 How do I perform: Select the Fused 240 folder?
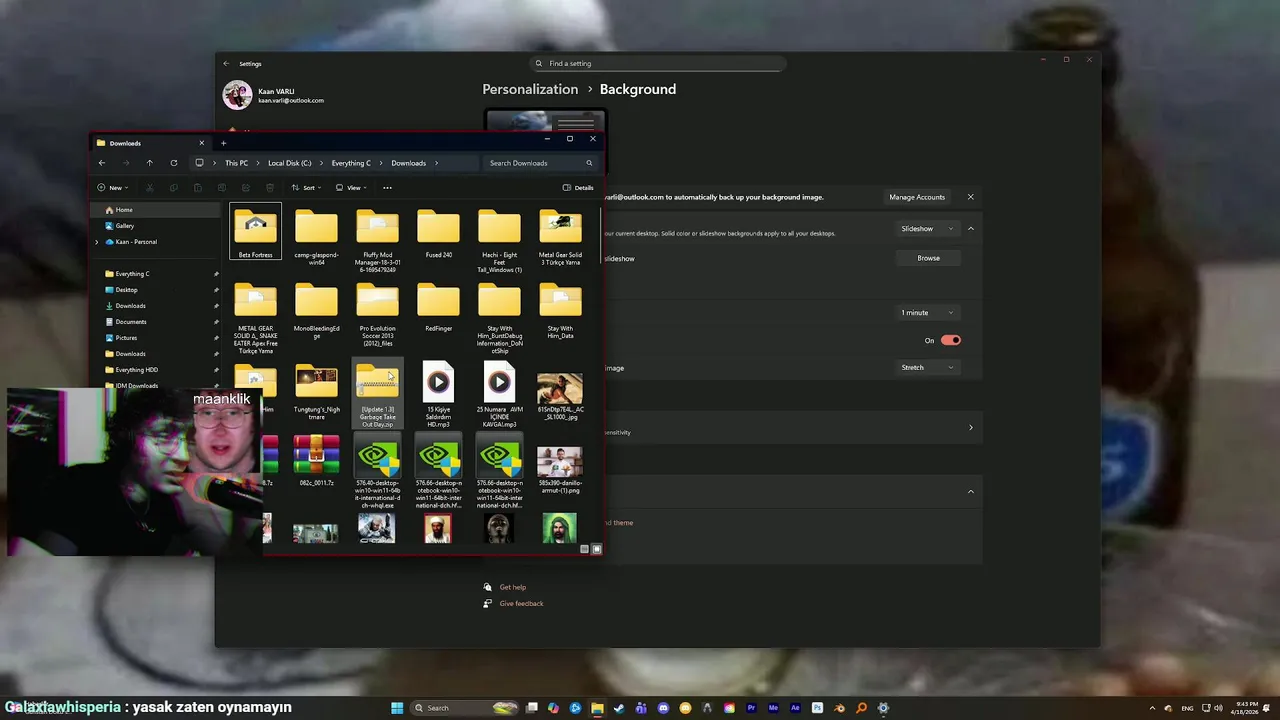pyautogui.click(x=438, y=233)
